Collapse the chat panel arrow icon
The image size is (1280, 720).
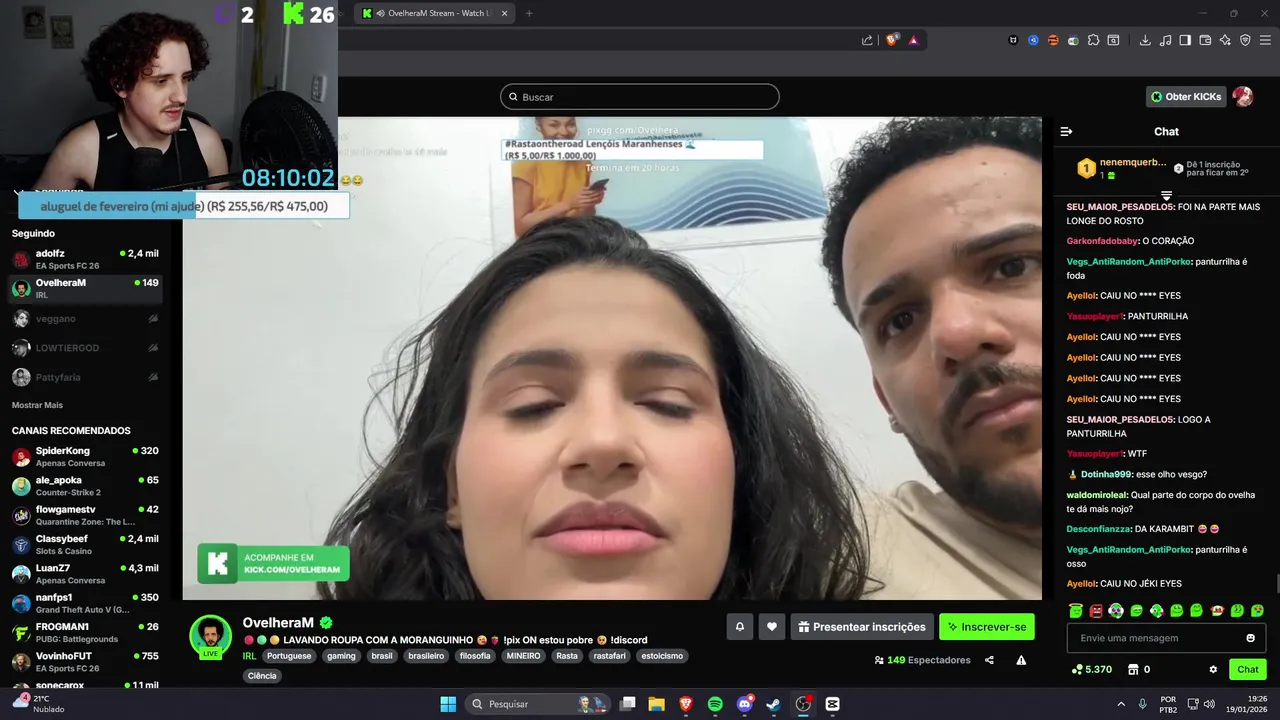click(x=1066, y=131)
